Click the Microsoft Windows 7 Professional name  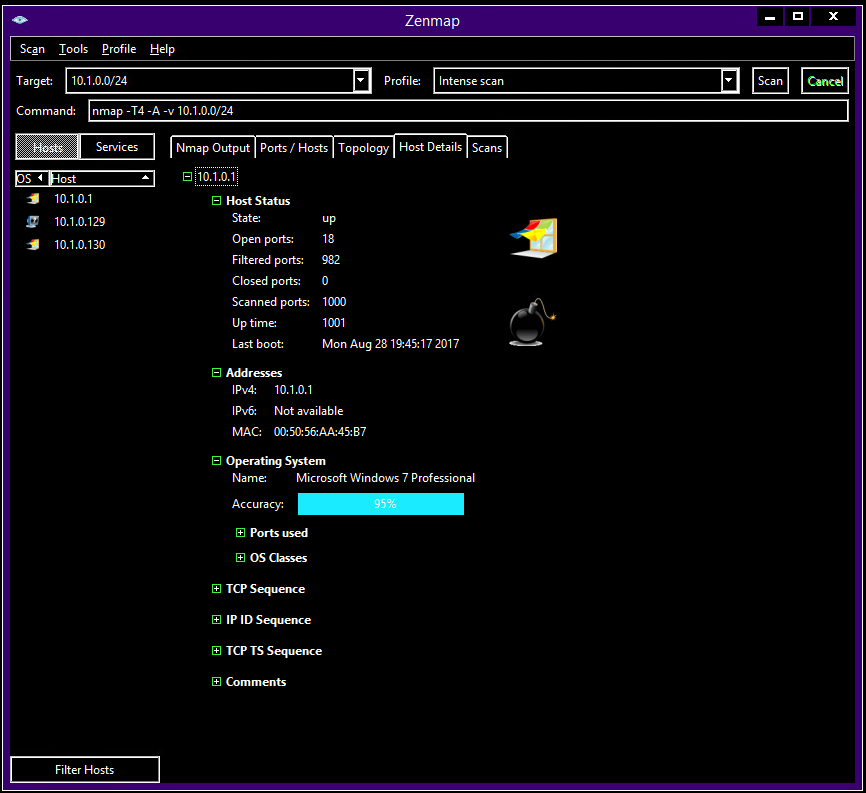tap(386, 478)
